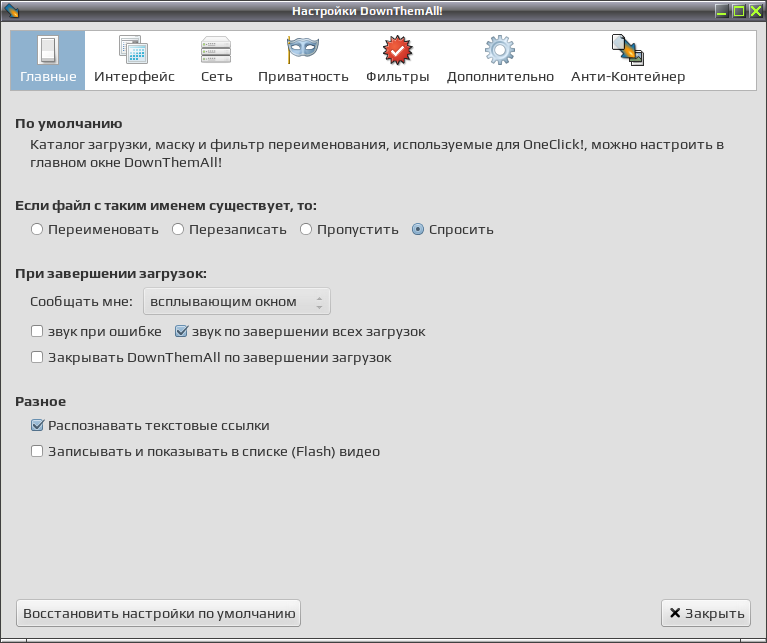The height and width of the screenshot is (643, 767).
Task: Open the Сообщать мне dropdown list
Action: (x=237, y=301)
